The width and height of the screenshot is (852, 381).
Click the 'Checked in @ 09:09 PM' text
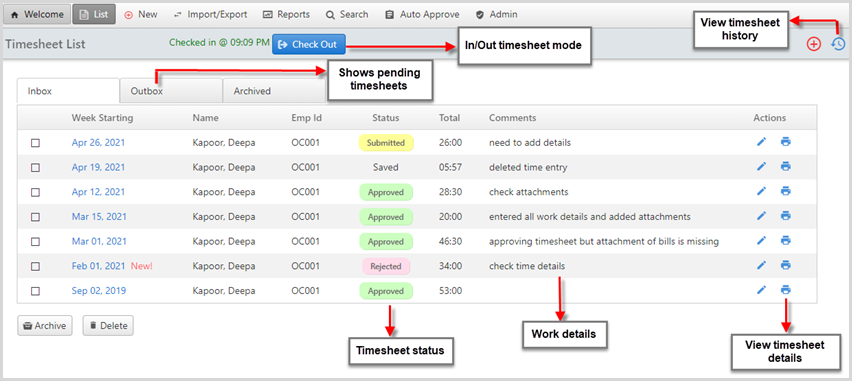click(219, 42)
